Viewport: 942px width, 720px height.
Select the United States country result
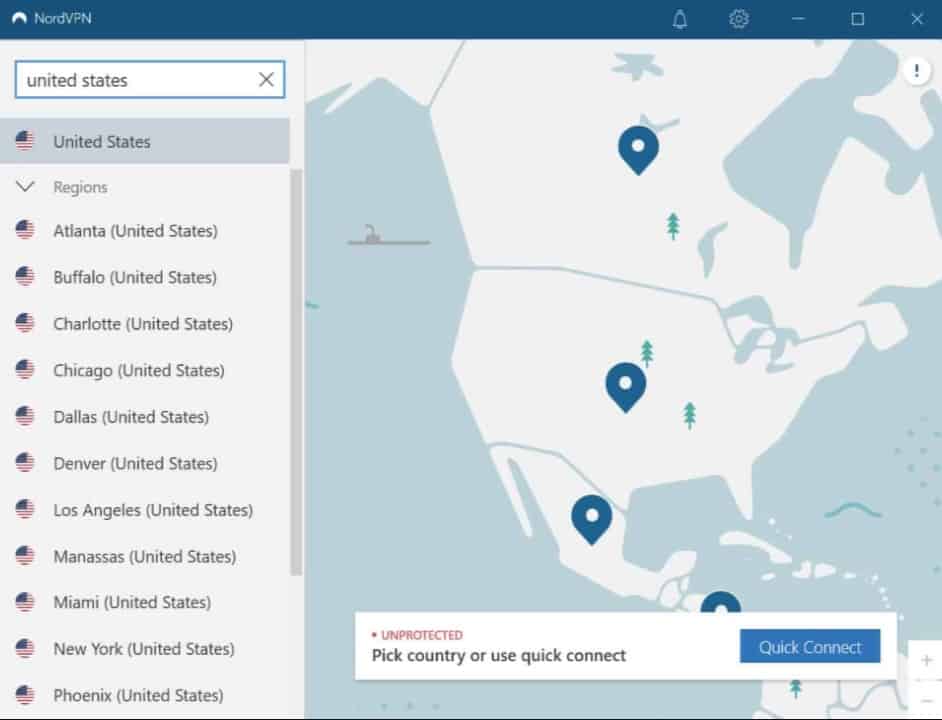pyautogui.click(x=145, y=141)
